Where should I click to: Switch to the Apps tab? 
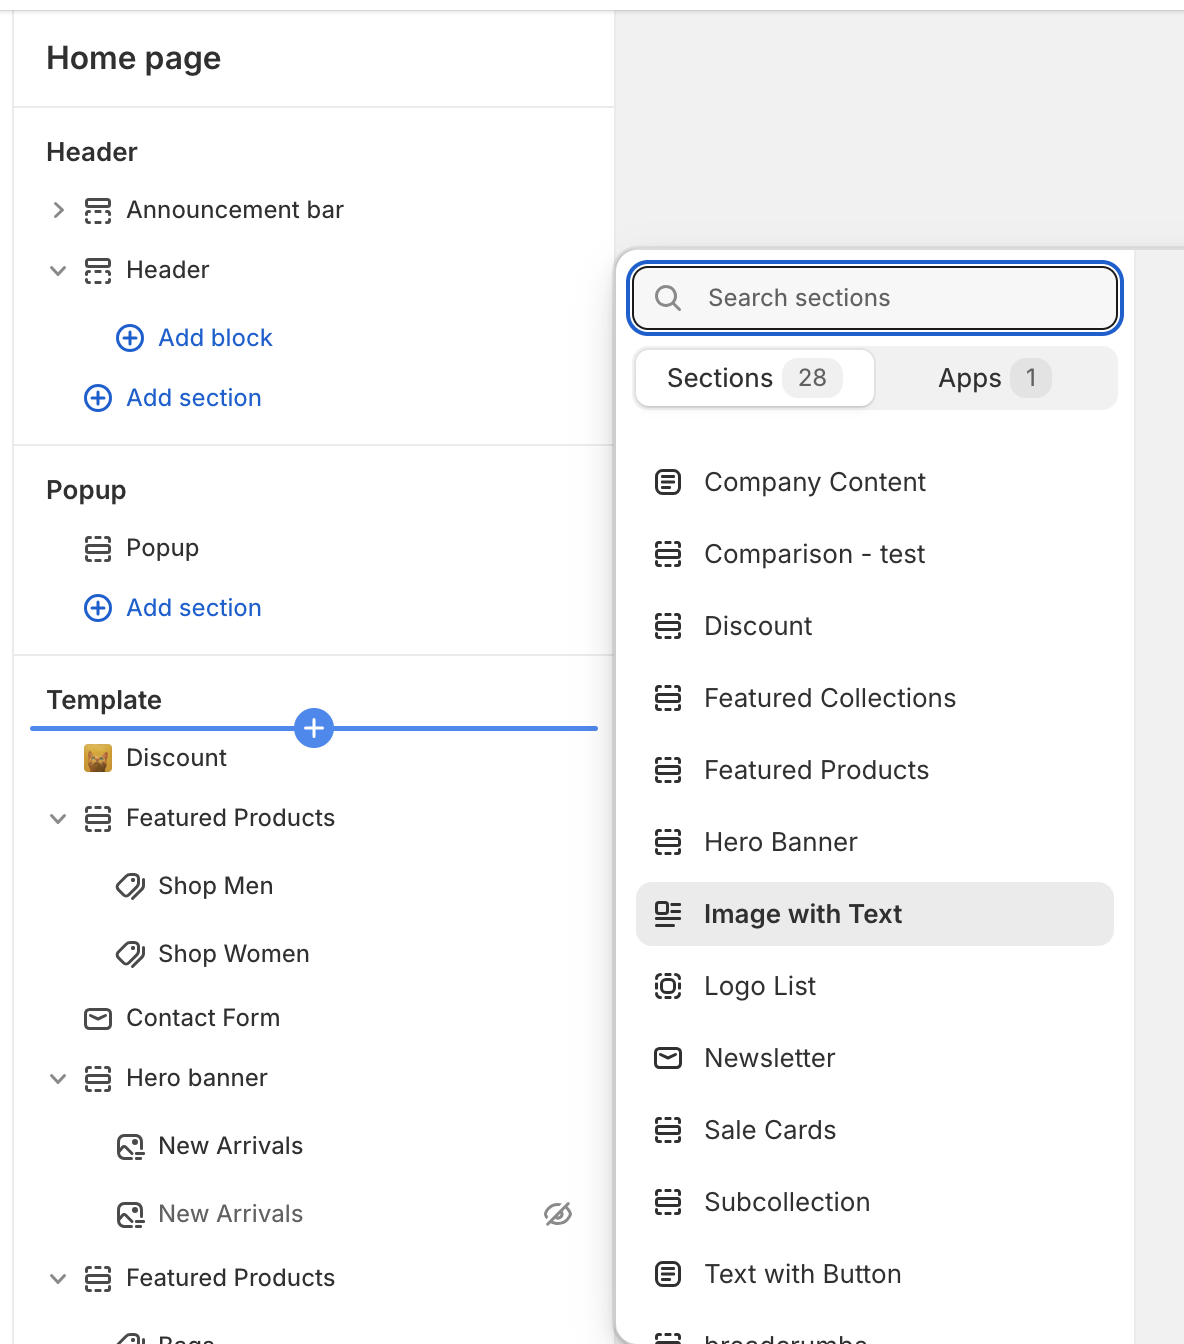coord(995,378)
